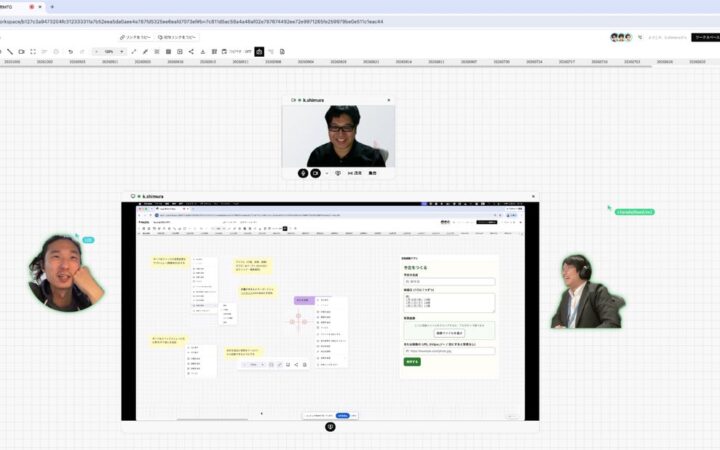Select the dashed frame selection tool

33,52
